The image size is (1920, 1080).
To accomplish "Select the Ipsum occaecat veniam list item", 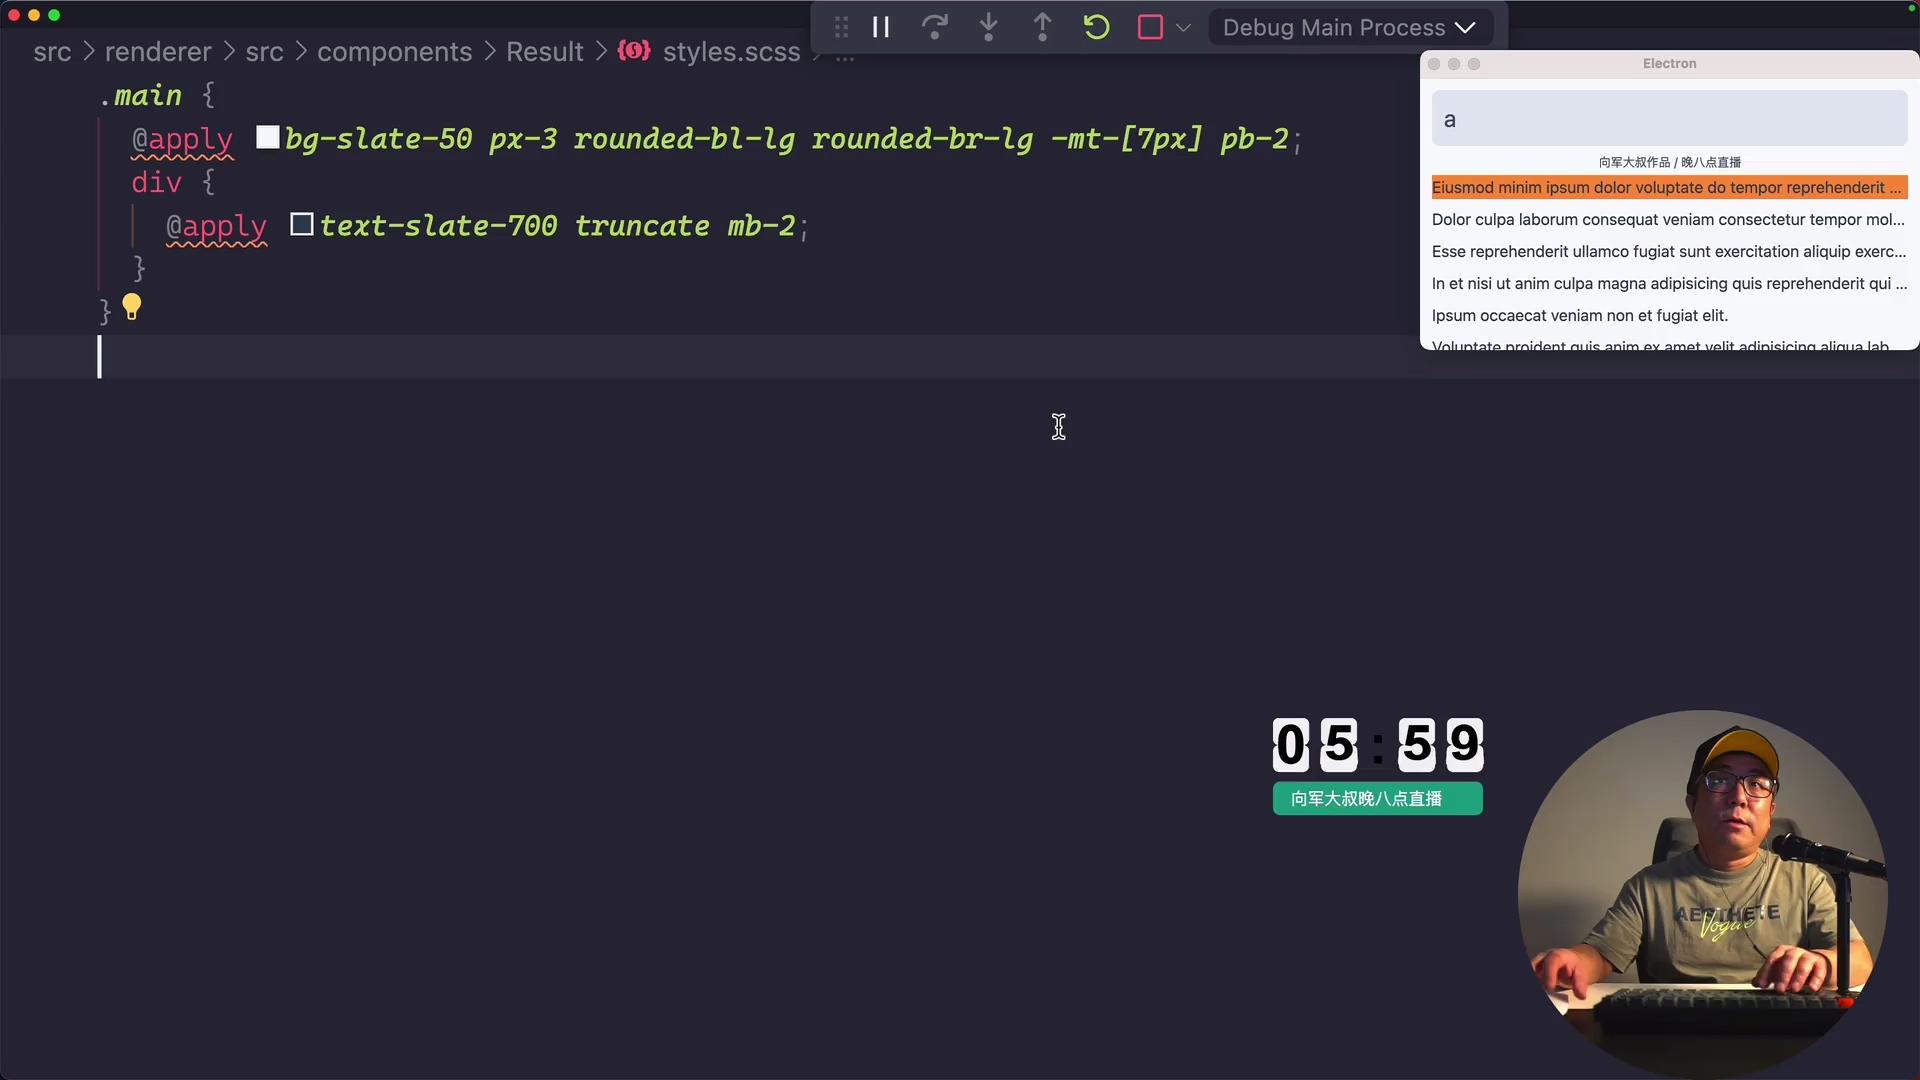I will coord(1580,315).
